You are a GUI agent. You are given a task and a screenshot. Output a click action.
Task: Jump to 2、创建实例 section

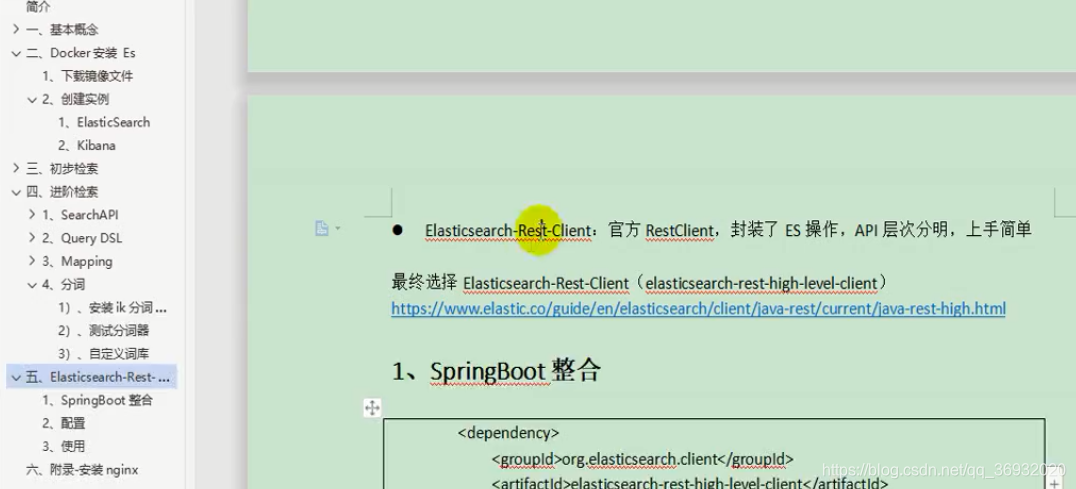coord(75,99)
